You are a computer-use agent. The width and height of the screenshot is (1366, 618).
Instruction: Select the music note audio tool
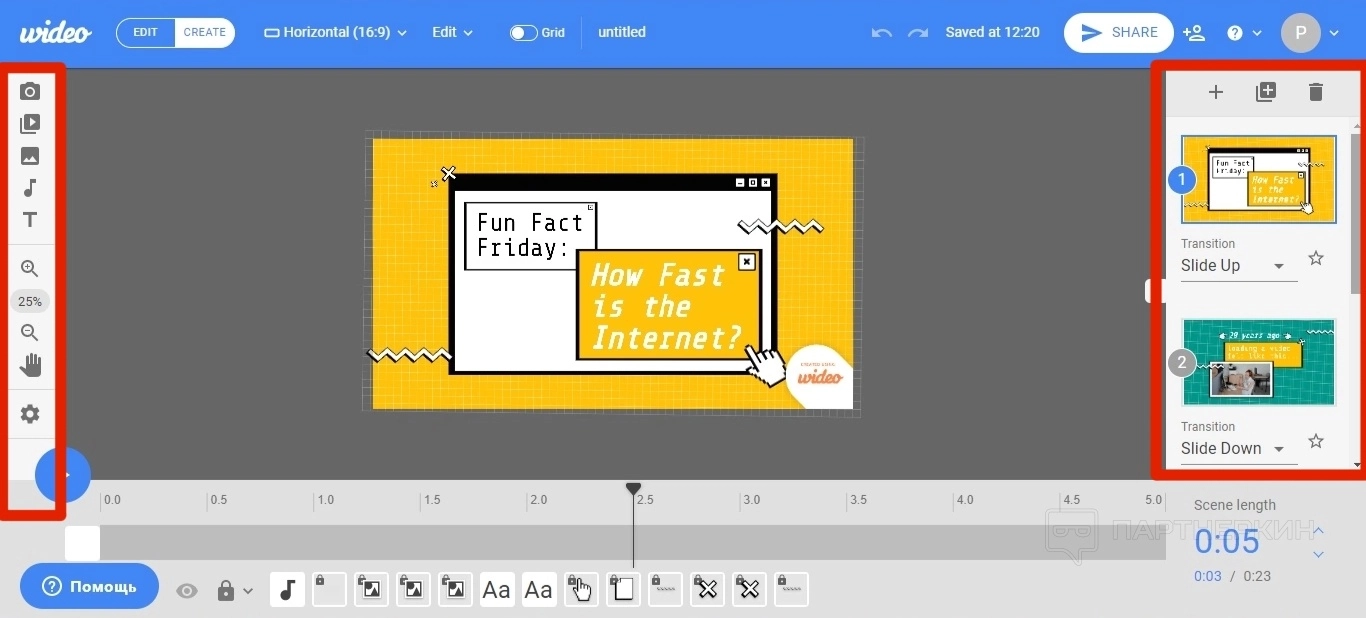pyautogui.click(x=30, y=188)
